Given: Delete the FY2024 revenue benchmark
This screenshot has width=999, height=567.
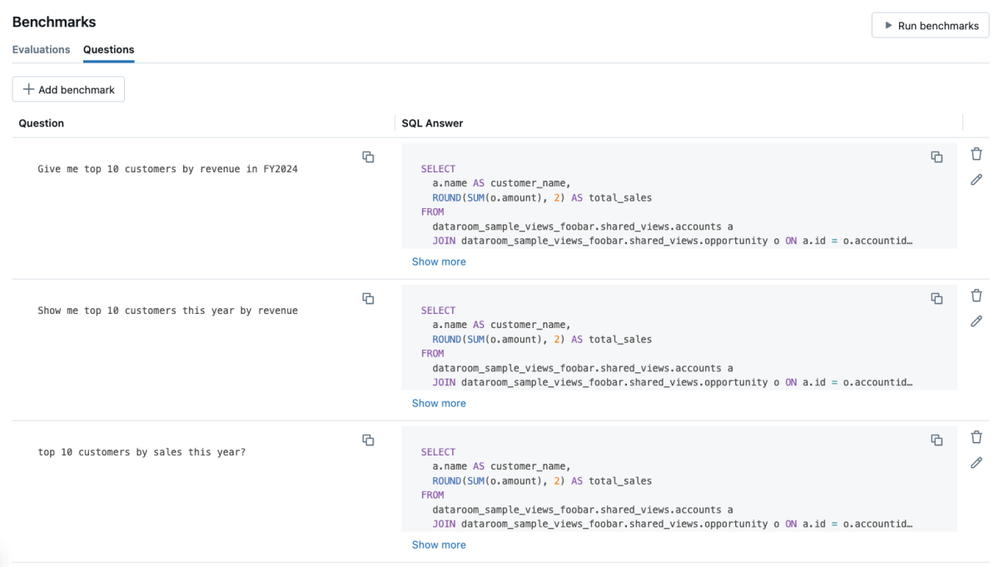Looking at the screenshot, I should (x=976, y=154).
